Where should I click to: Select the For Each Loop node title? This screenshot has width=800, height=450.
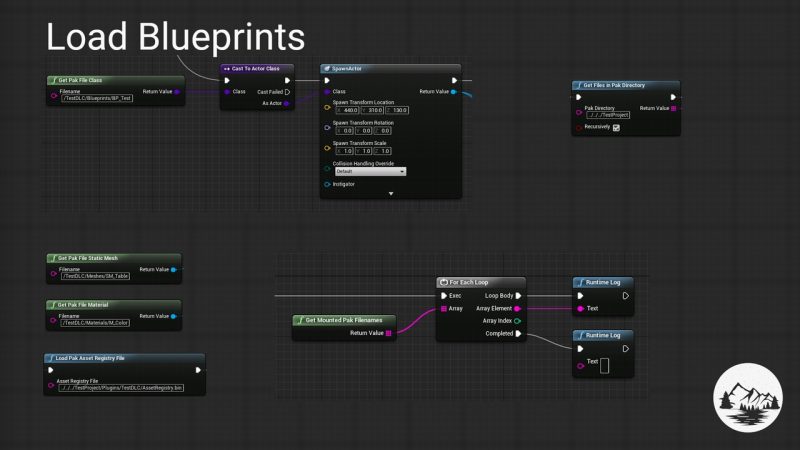pos(468,282)
